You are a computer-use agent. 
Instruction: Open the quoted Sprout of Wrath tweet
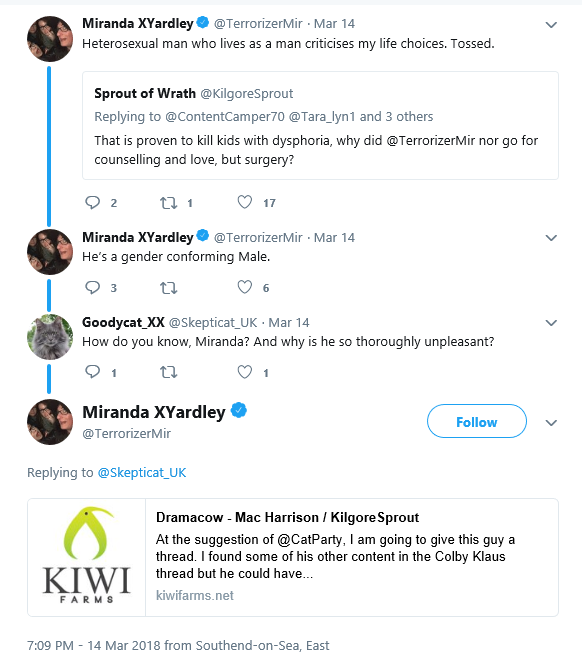[320, 125]
